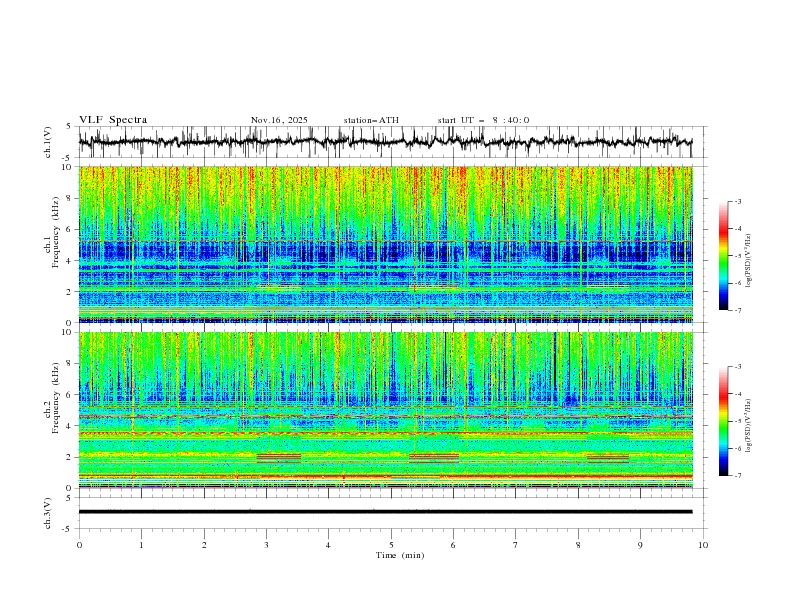Image resolution: width=792 pixels, height=612 pixels.
Task: Click tick label "7" on the time axis
Action: coord(516,545)
